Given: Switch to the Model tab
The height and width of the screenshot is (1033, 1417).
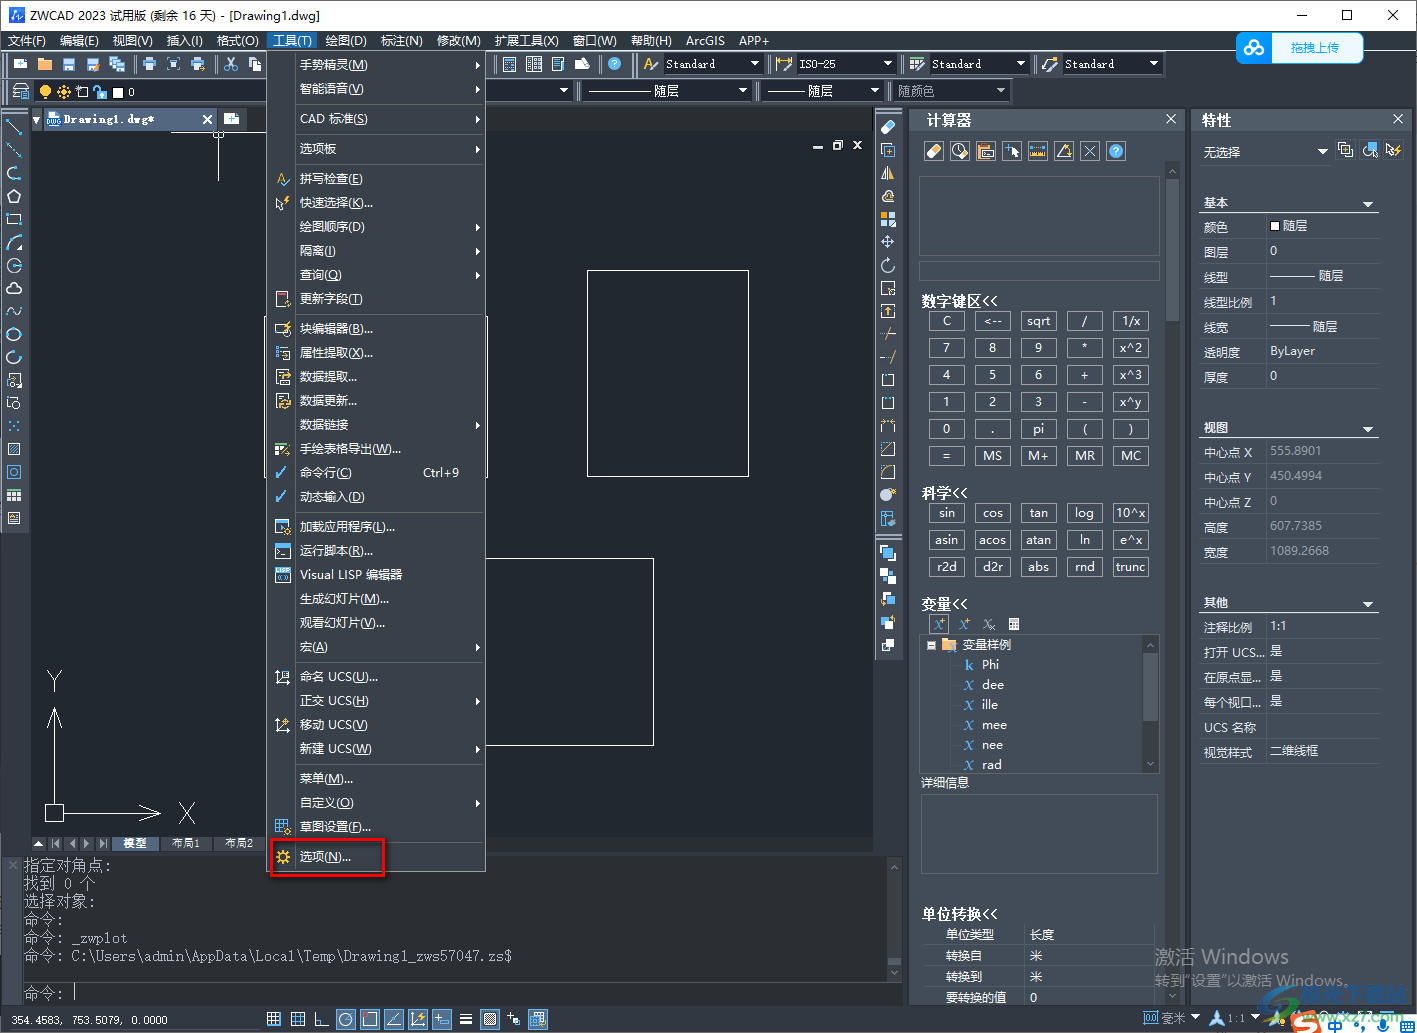Looking at the screenshot, I should click(x=135, y=843).
